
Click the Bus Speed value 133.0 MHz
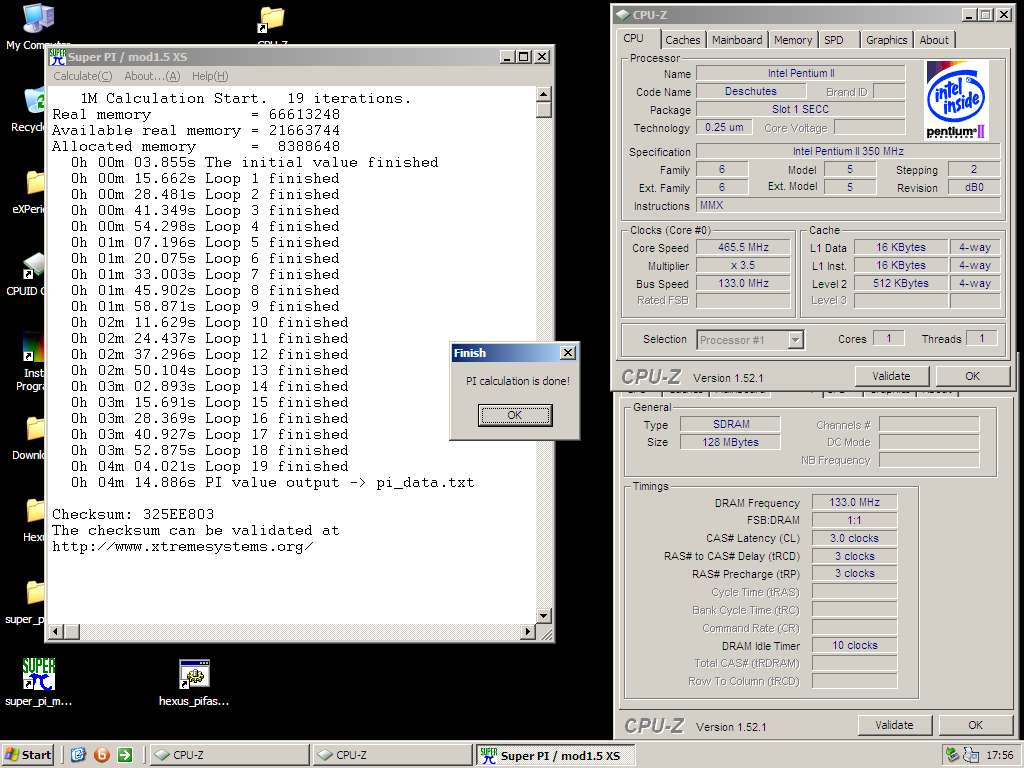tap(743, 283)
